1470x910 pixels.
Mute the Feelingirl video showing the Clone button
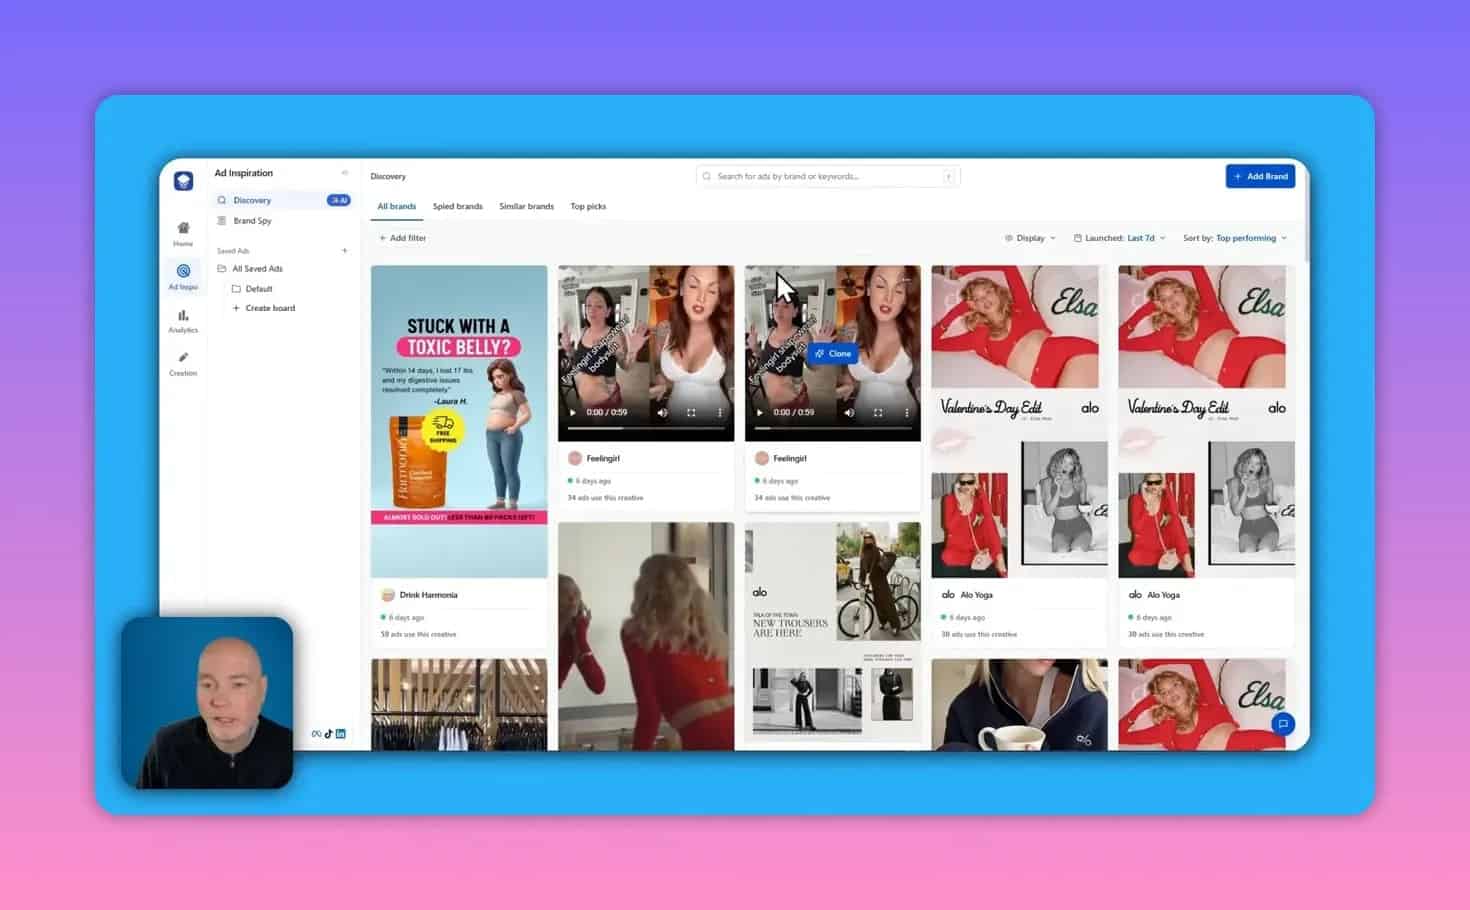[849, 412]
